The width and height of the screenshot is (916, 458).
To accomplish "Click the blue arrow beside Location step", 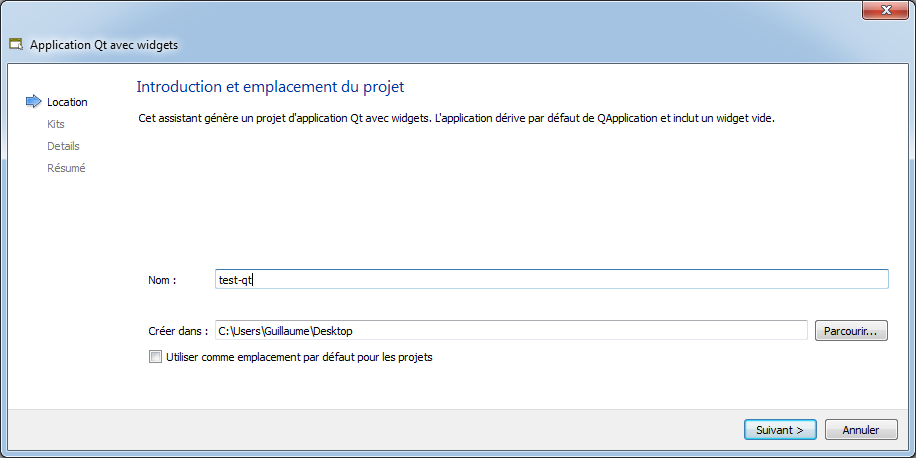I will (x=34, y=102).
